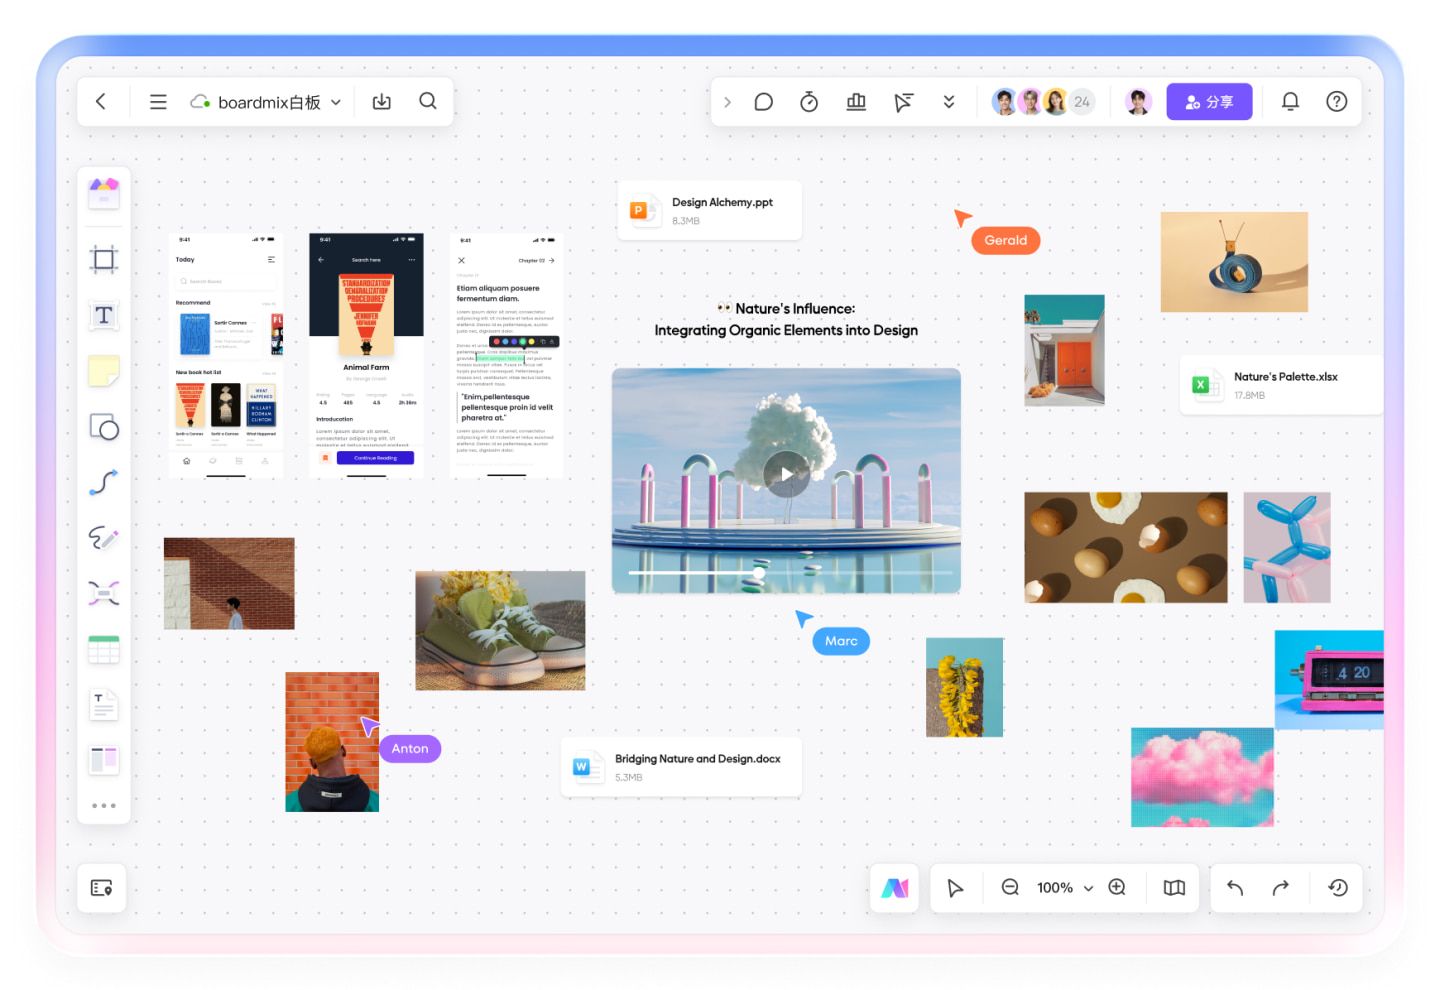Toggle the minimap view
The width and height of the screenshot is (1440, 990).
click(1174, 888)
